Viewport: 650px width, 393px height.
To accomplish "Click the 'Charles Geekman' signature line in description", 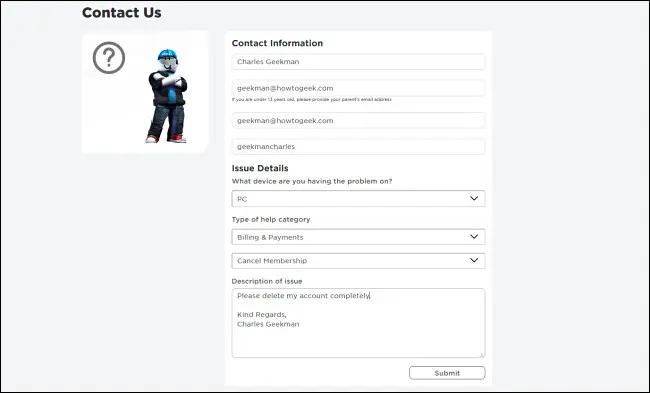I will (x=268, y=324).
